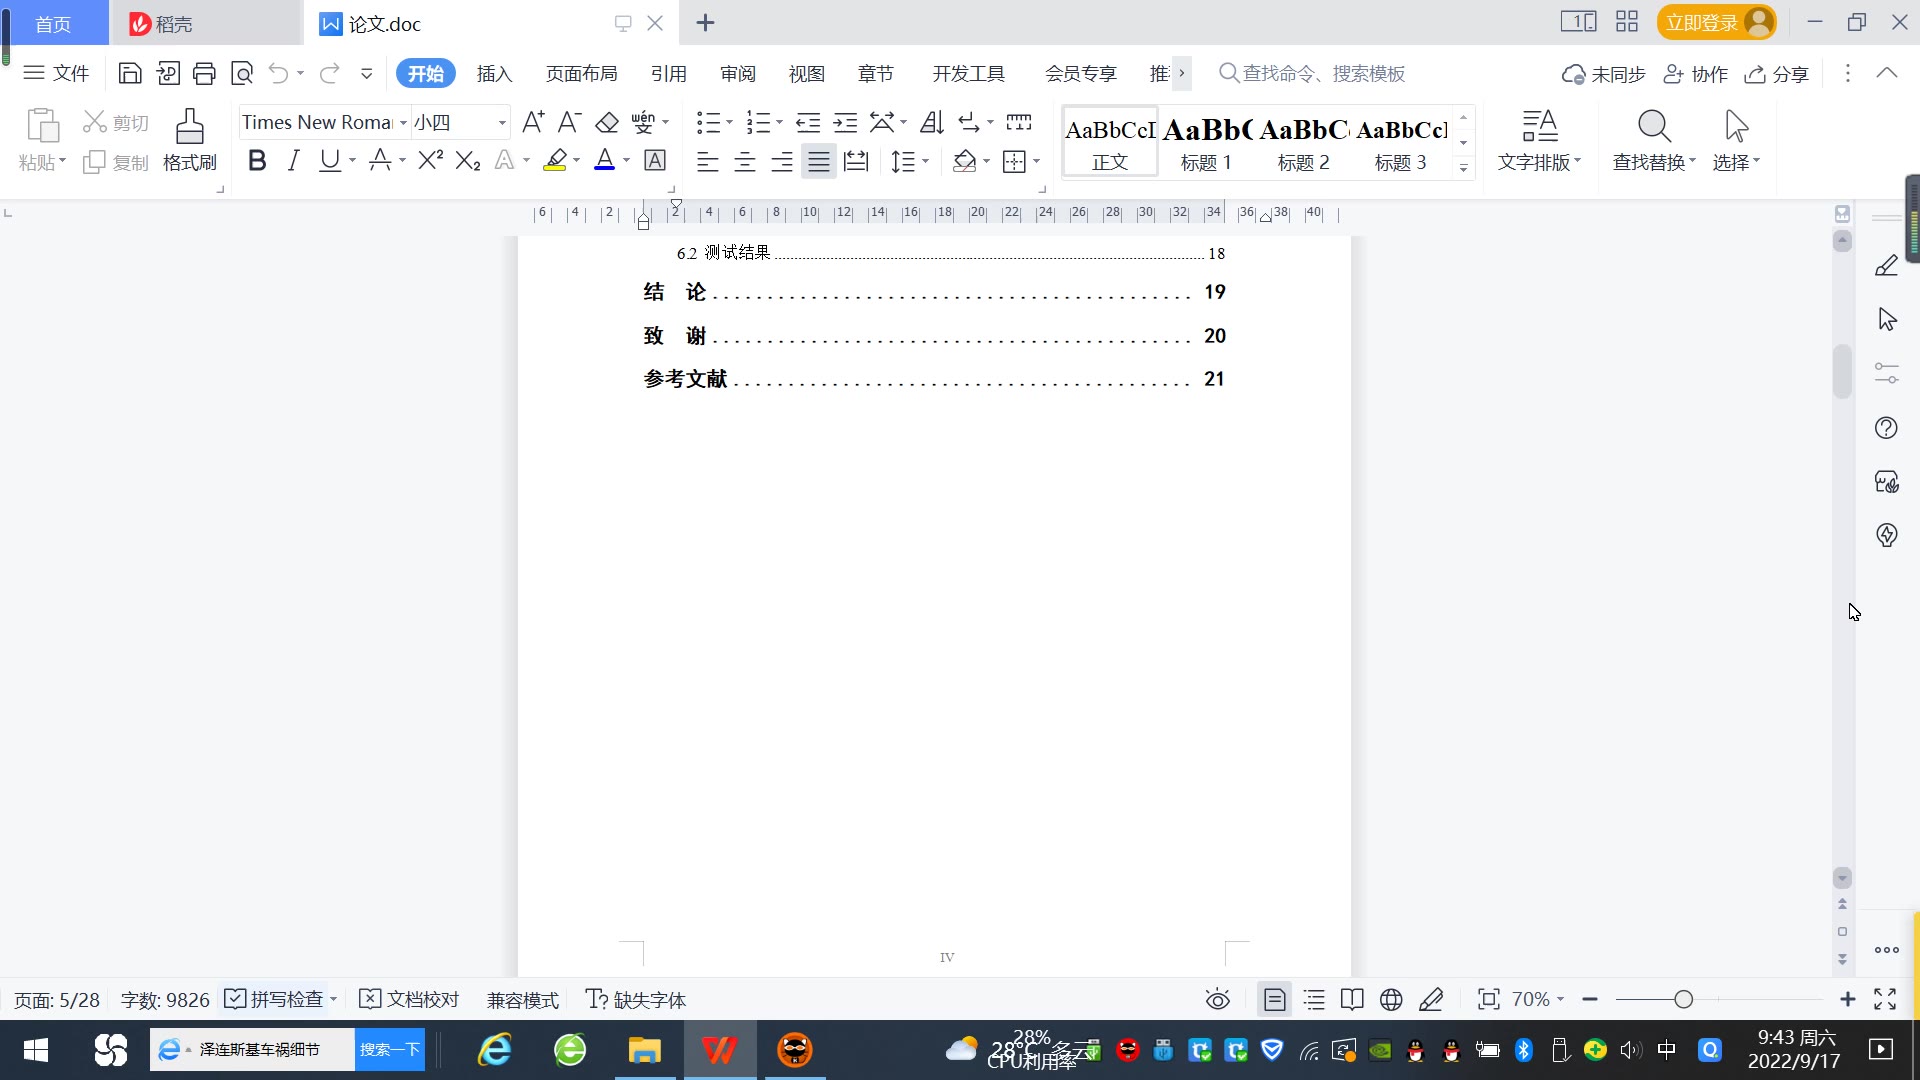
Task: Open the View (视图) tab
Action: (807, 73)
